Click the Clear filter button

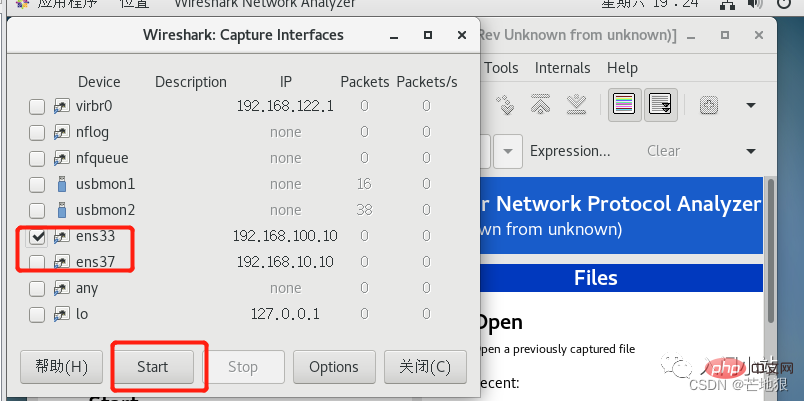point(664,151)
